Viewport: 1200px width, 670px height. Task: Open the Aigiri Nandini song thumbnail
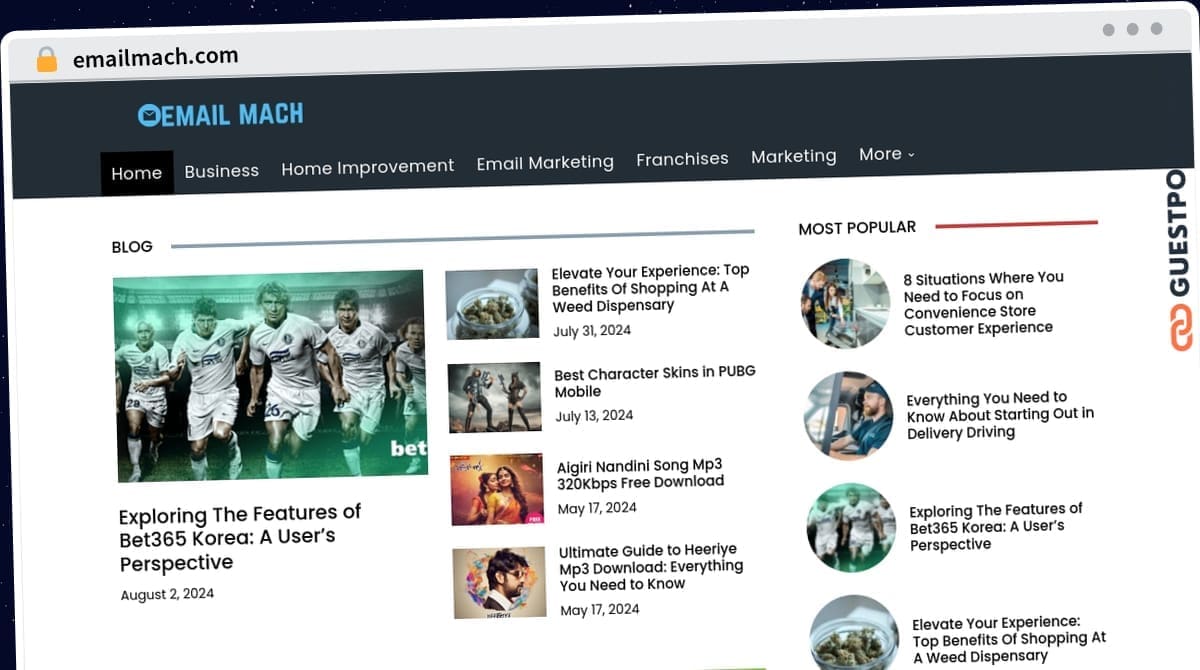click(497, 490)
